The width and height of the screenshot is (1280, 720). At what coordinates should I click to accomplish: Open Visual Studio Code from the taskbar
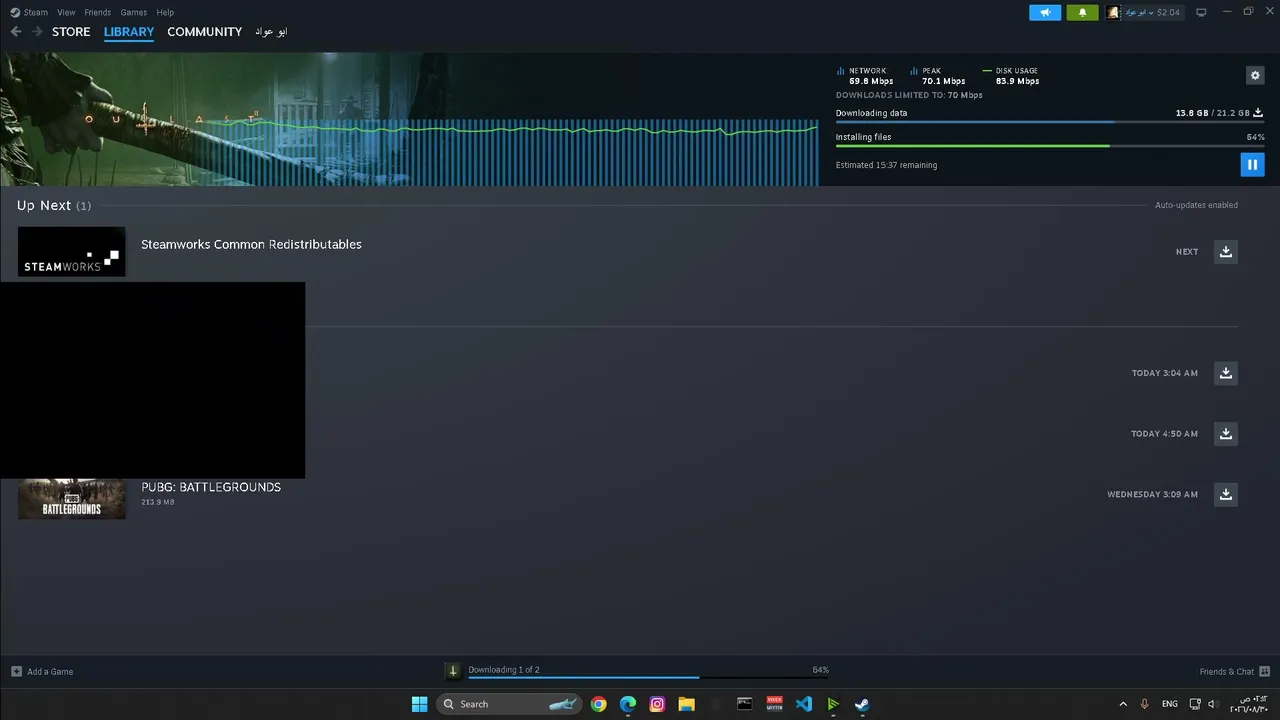[x=804, y=704]
